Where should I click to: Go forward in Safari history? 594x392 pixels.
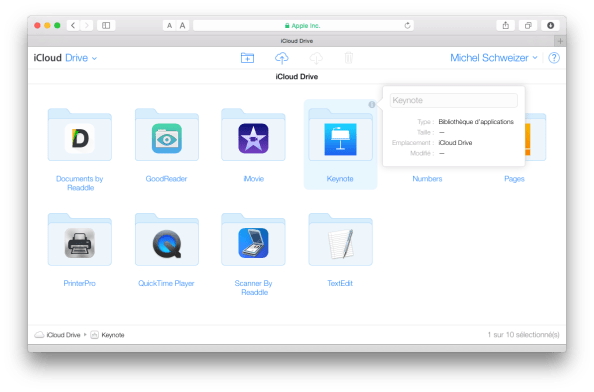coord(87,25)
